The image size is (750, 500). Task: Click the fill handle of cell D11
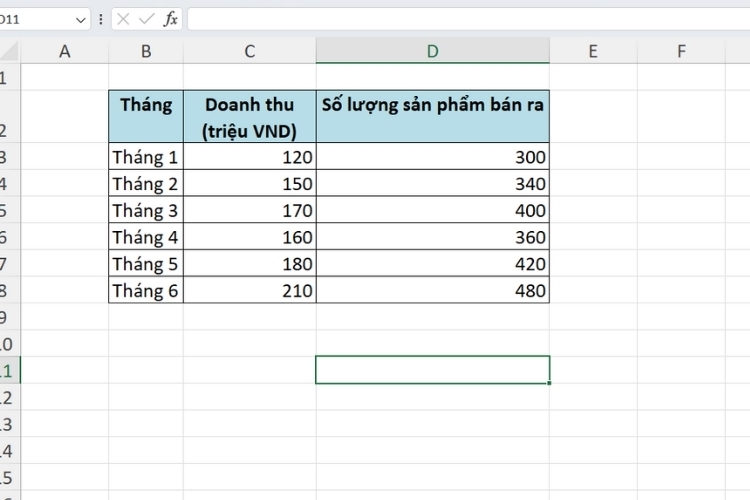point(549,383)
